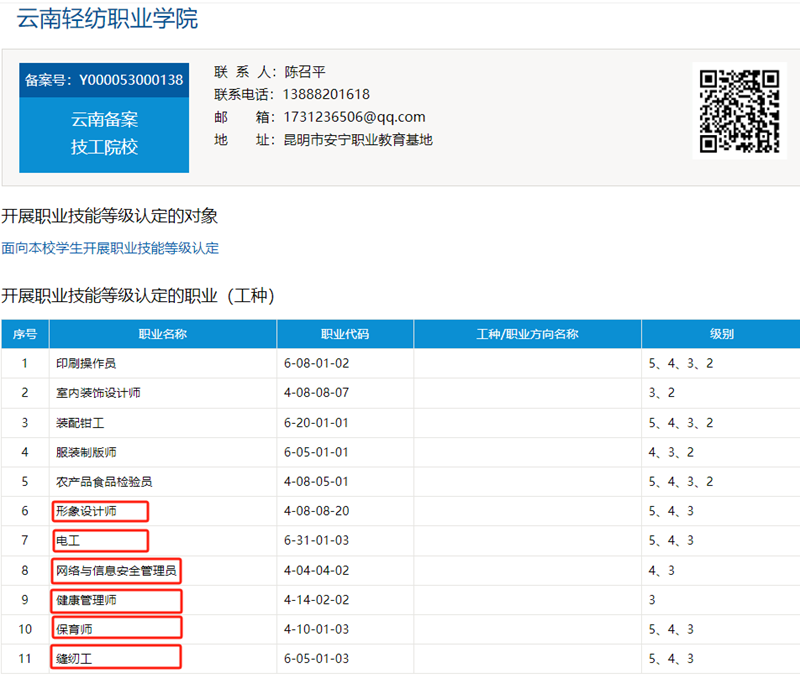Select the 序号 column header

point(24,334)
